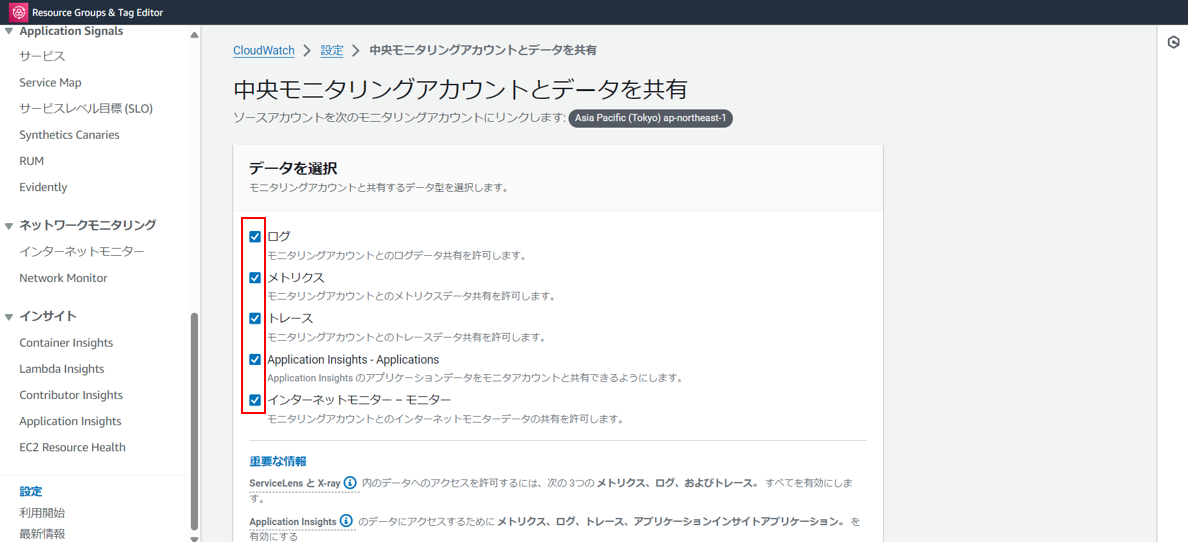
Task: Open Contributor Insights
Action: pyautogui.click(x=71, y=395)
